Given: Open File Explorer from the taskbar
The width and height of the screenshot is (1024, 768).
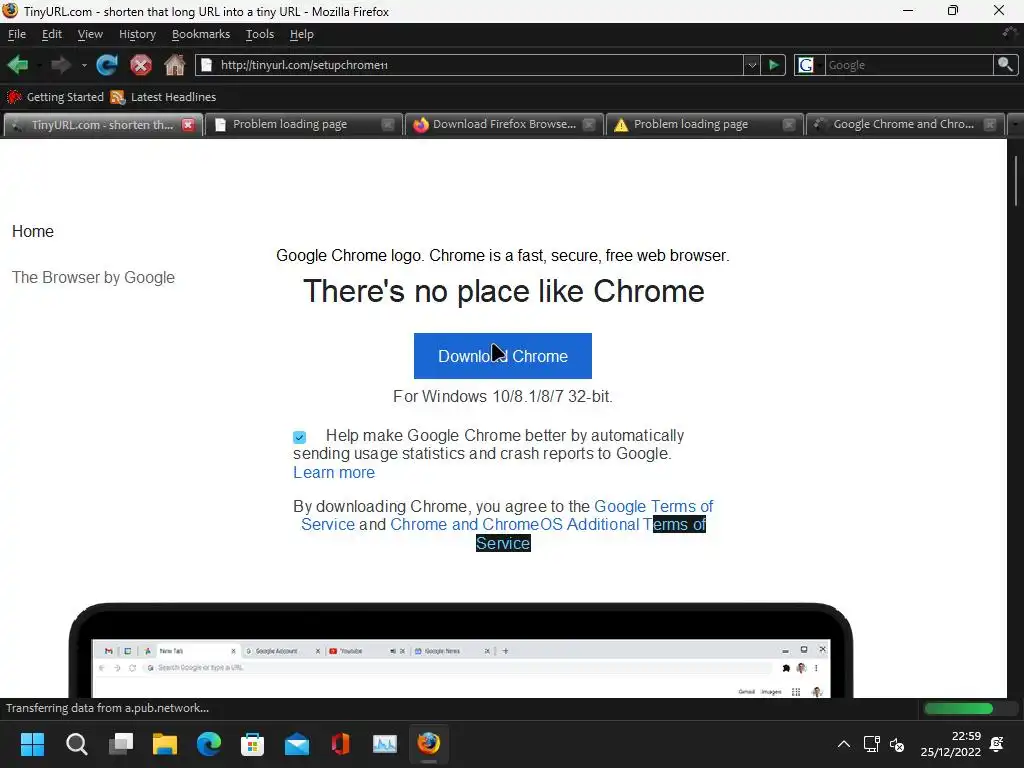Looking at the screenshot, I should coord(165,744).
